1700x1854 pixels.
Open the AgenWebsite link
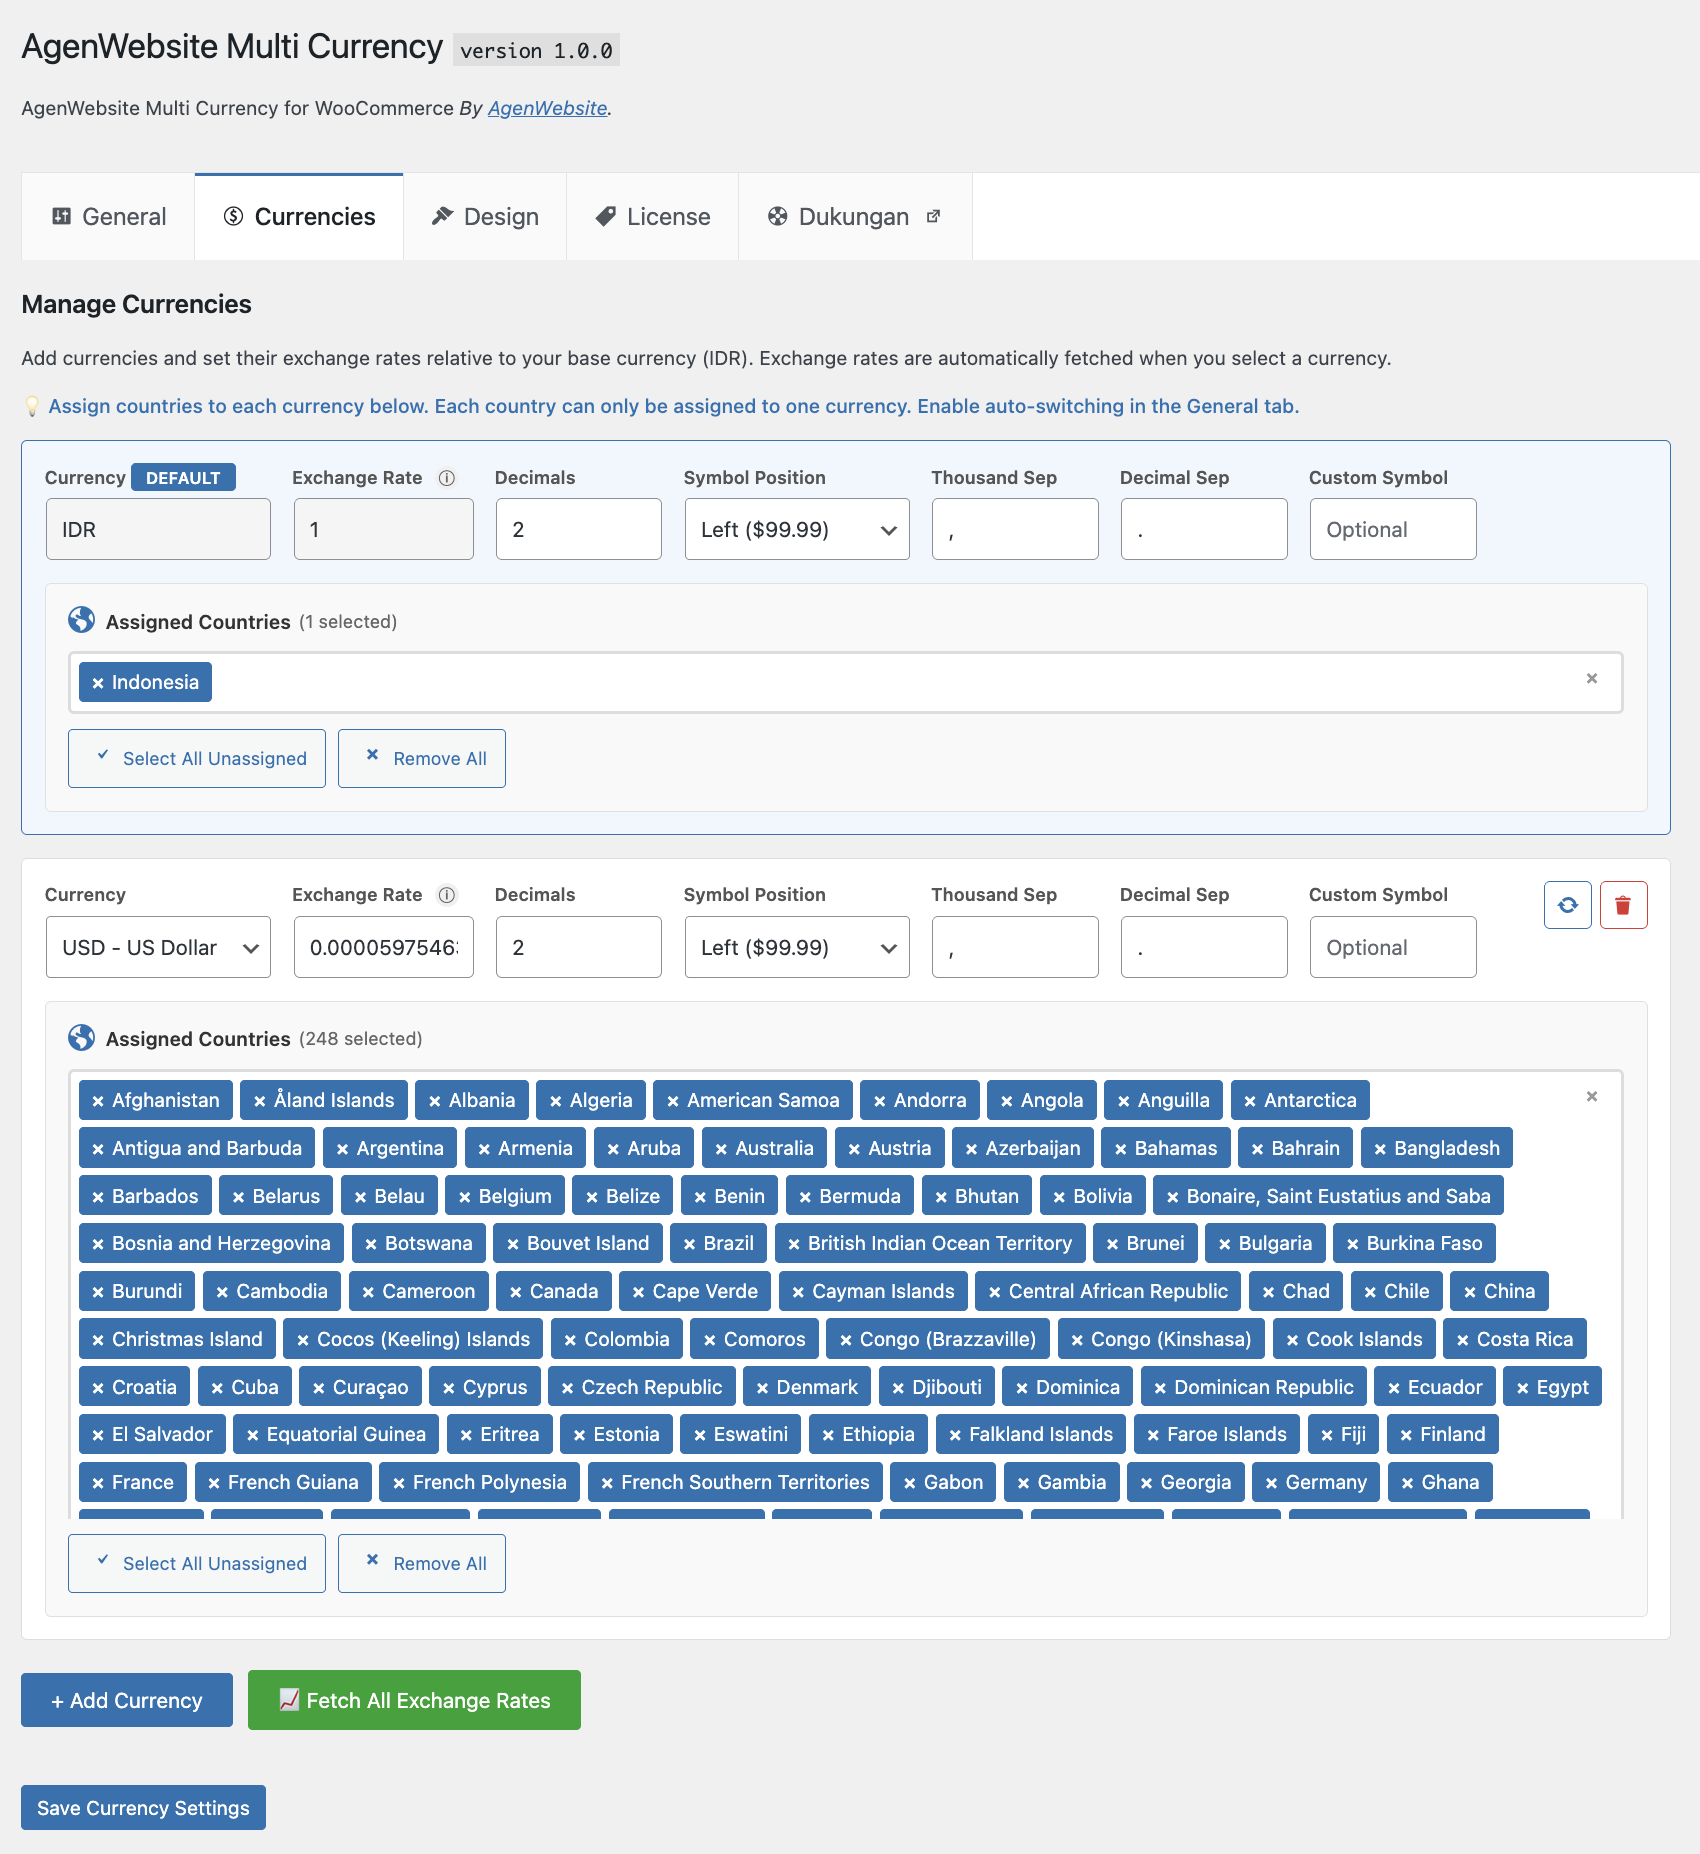[546, 108]
